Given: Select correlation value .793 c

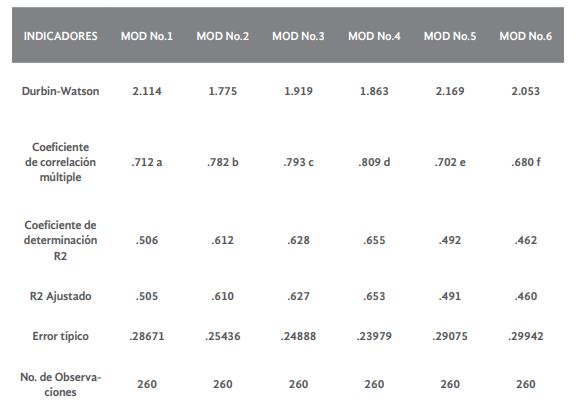Looking at the screenshot, I should pos(298,162).
